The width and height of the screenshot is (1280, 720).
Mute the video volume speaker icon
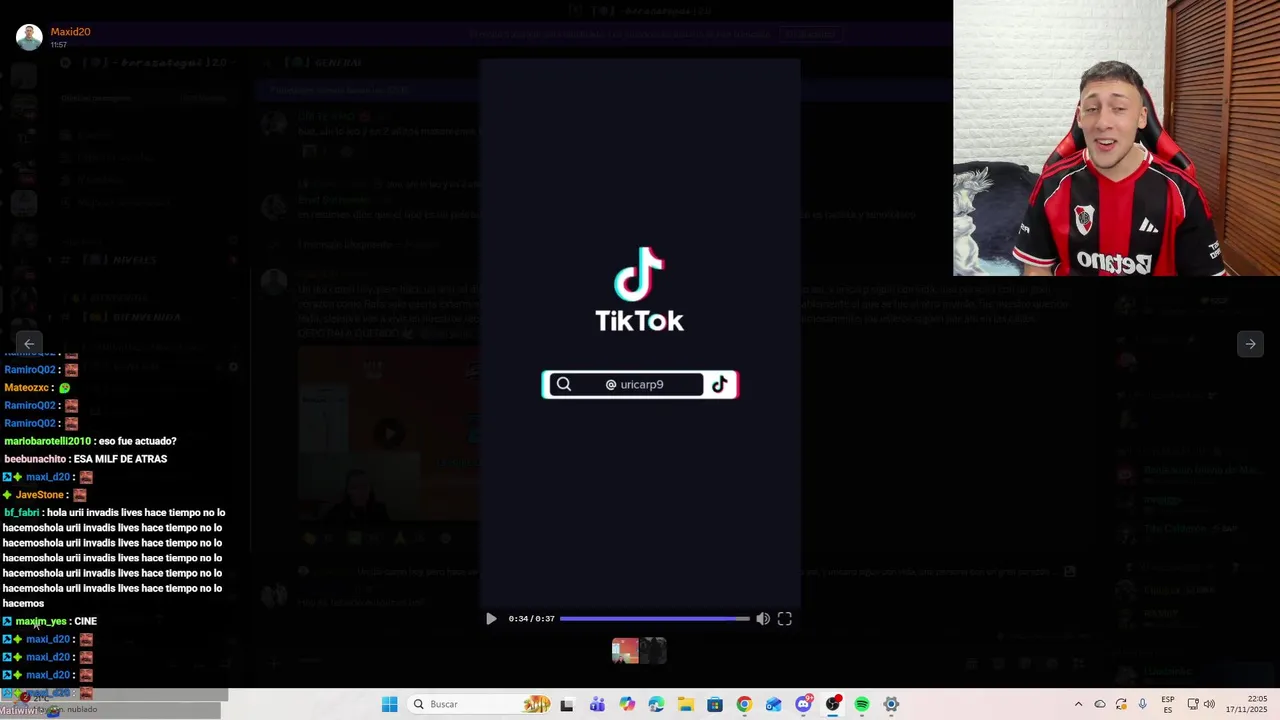pyautogui.click(x=763, y=619)
